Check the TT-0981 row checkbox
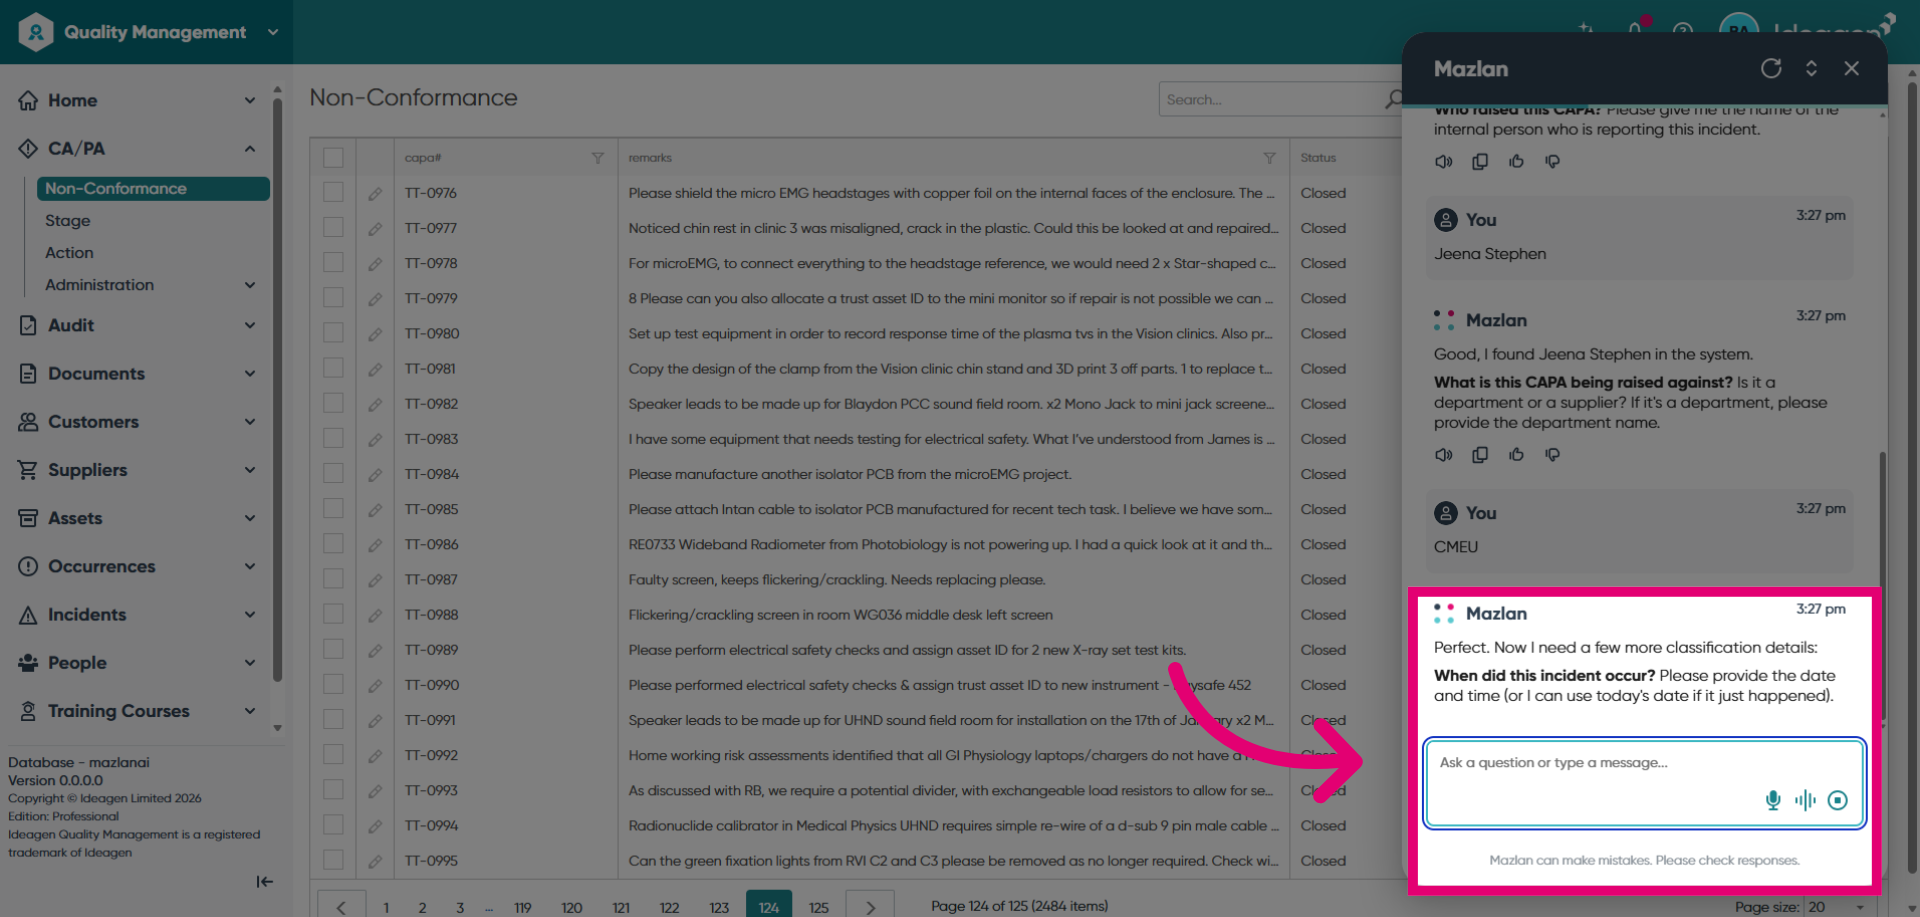Screen dimensions: 1920x917 point(333,368)
